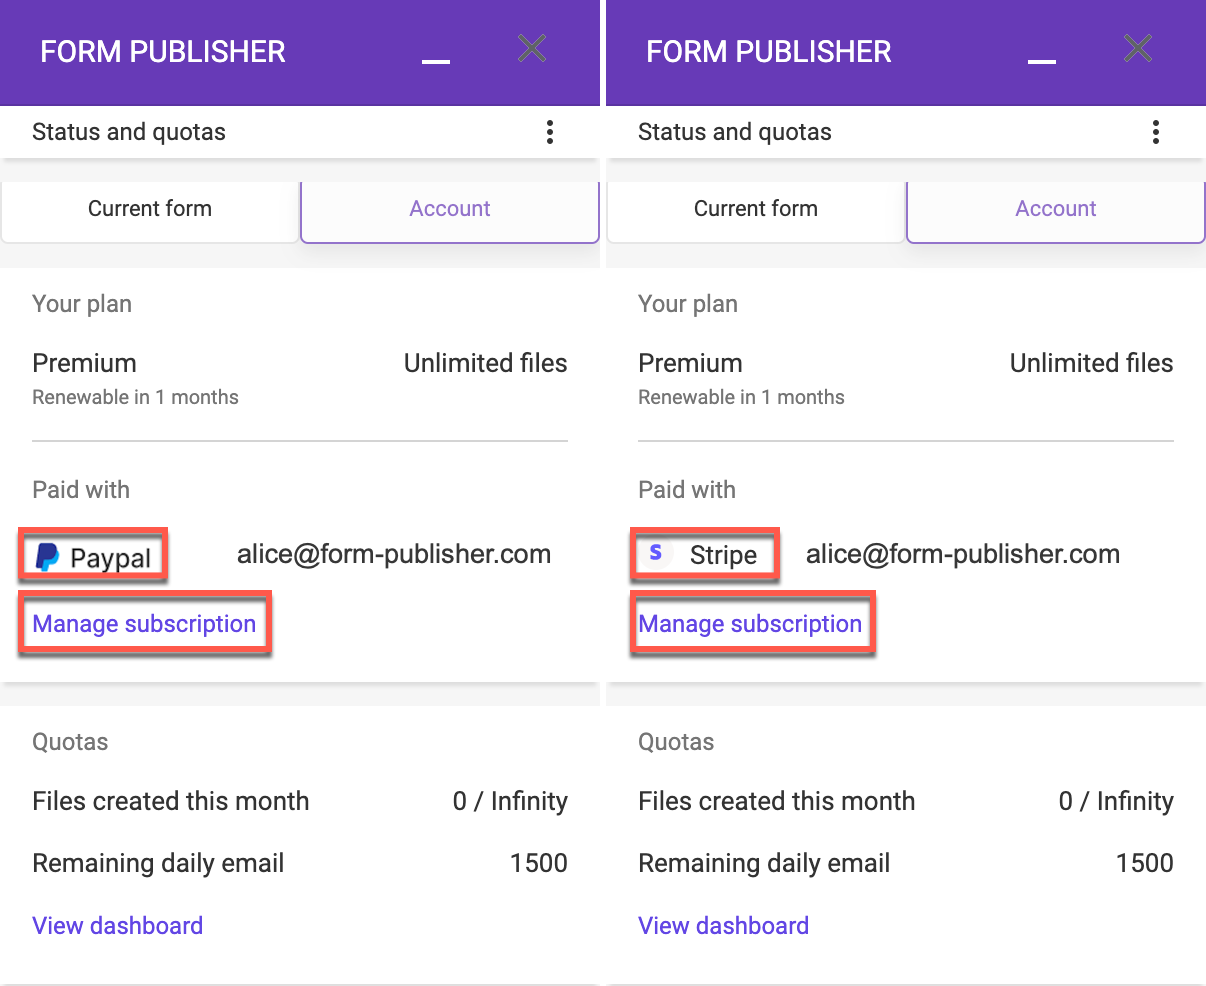Click the PayPal logo icon
Viewport: 1206px width, 986px height.
tap(47, 557)
